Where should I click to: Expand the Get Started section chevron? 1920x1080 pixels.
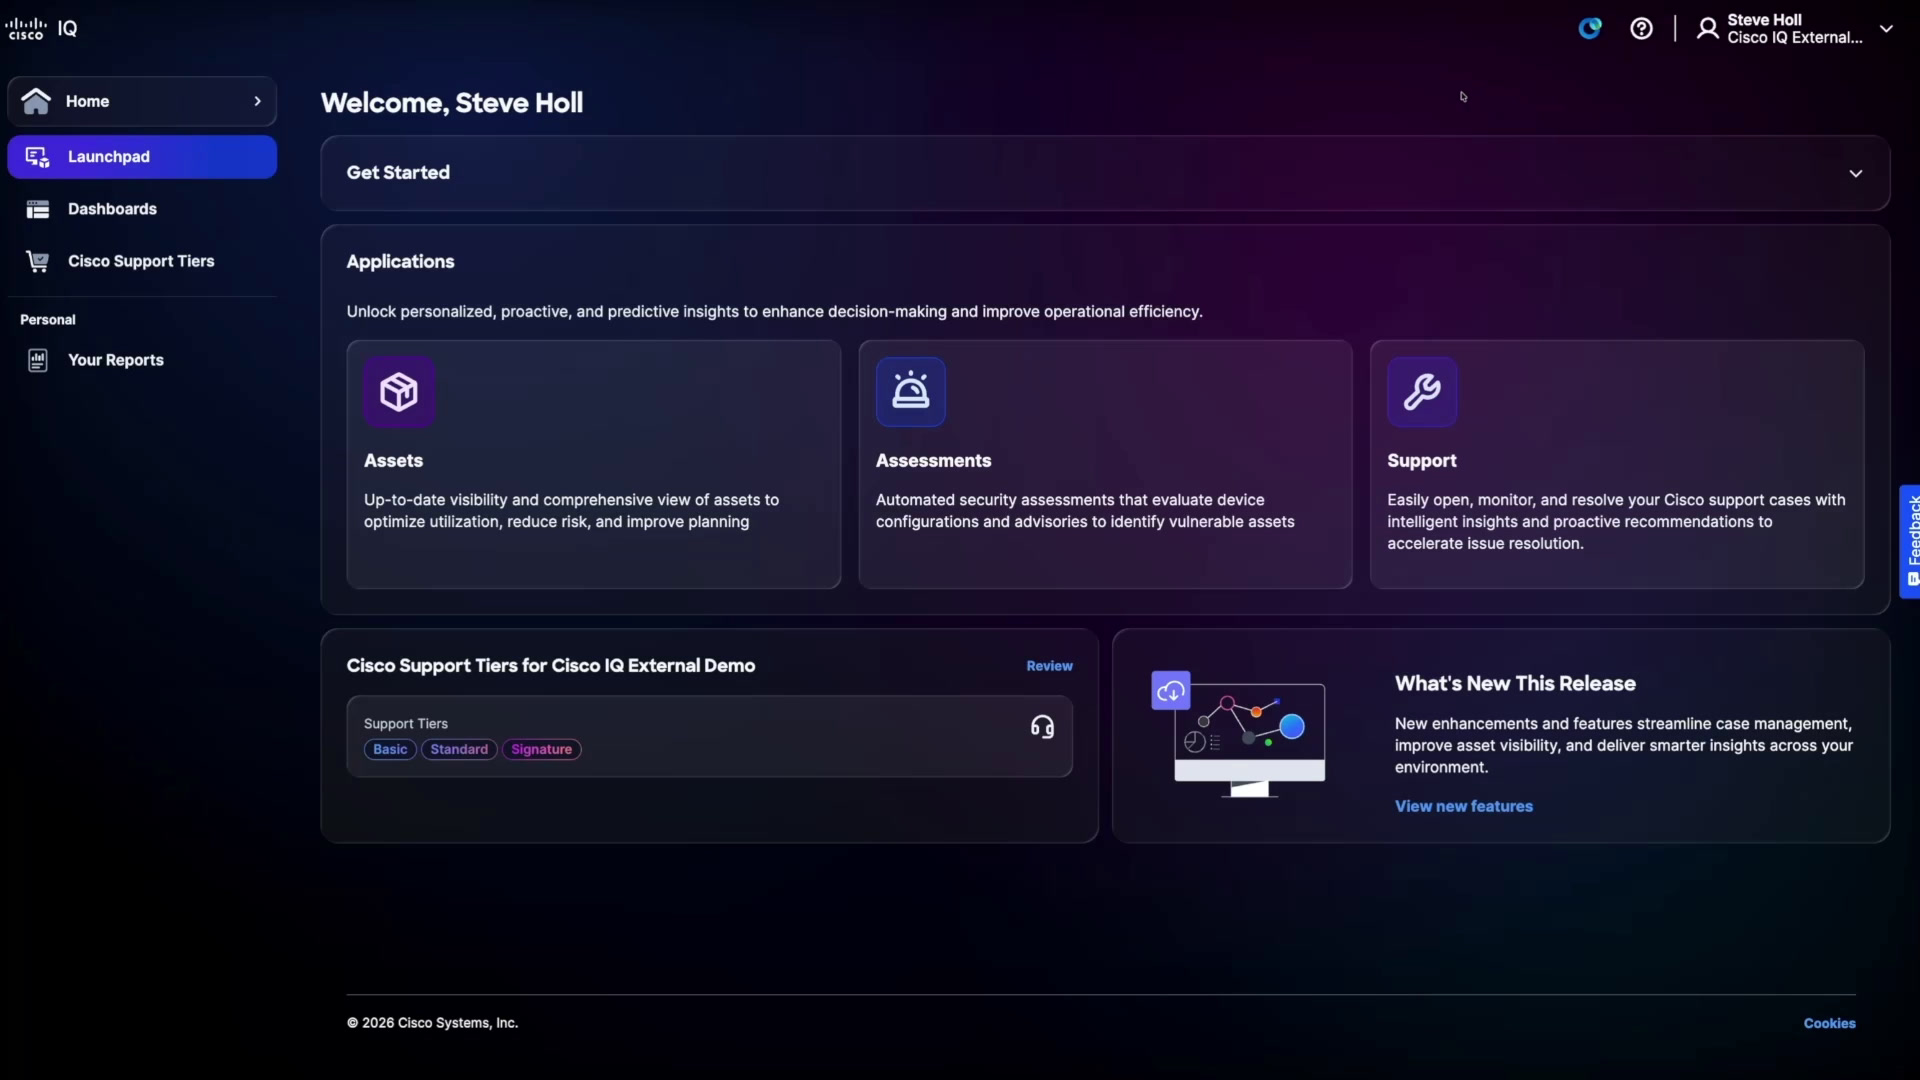(x=1856, y=173)
